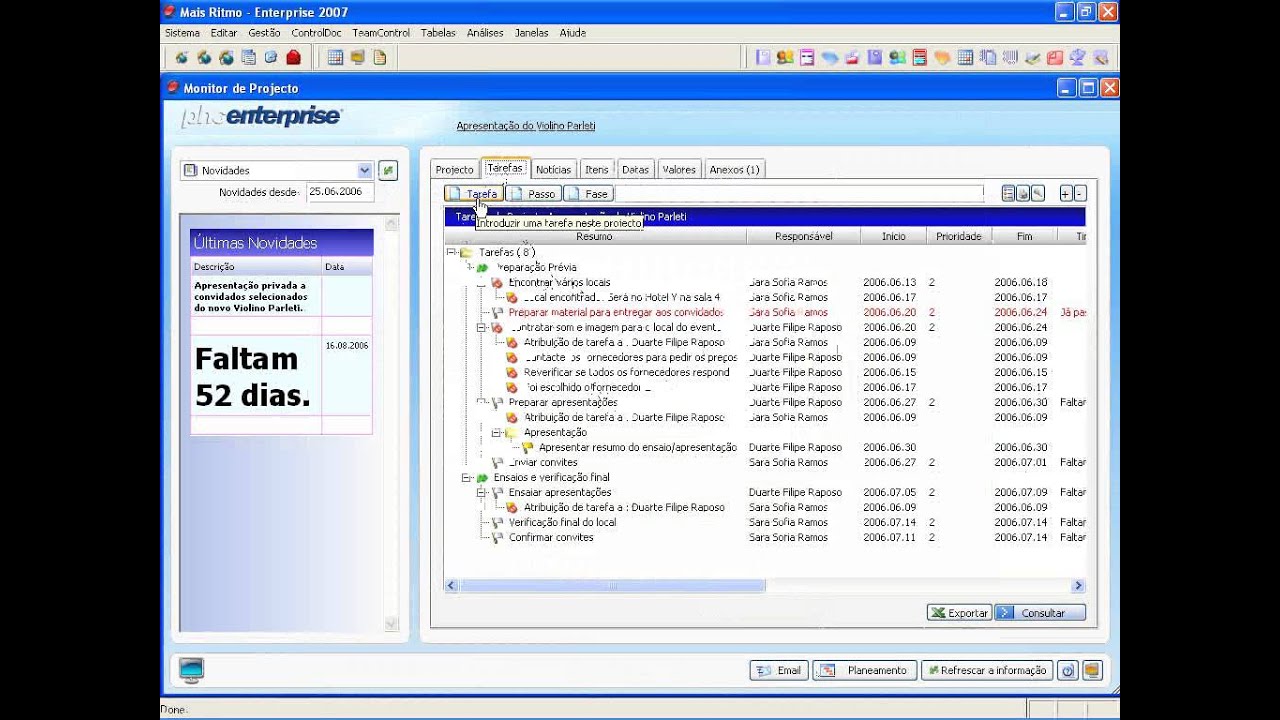
Task: Click the green people icon in the right toolbar
Action: (897, 57)
